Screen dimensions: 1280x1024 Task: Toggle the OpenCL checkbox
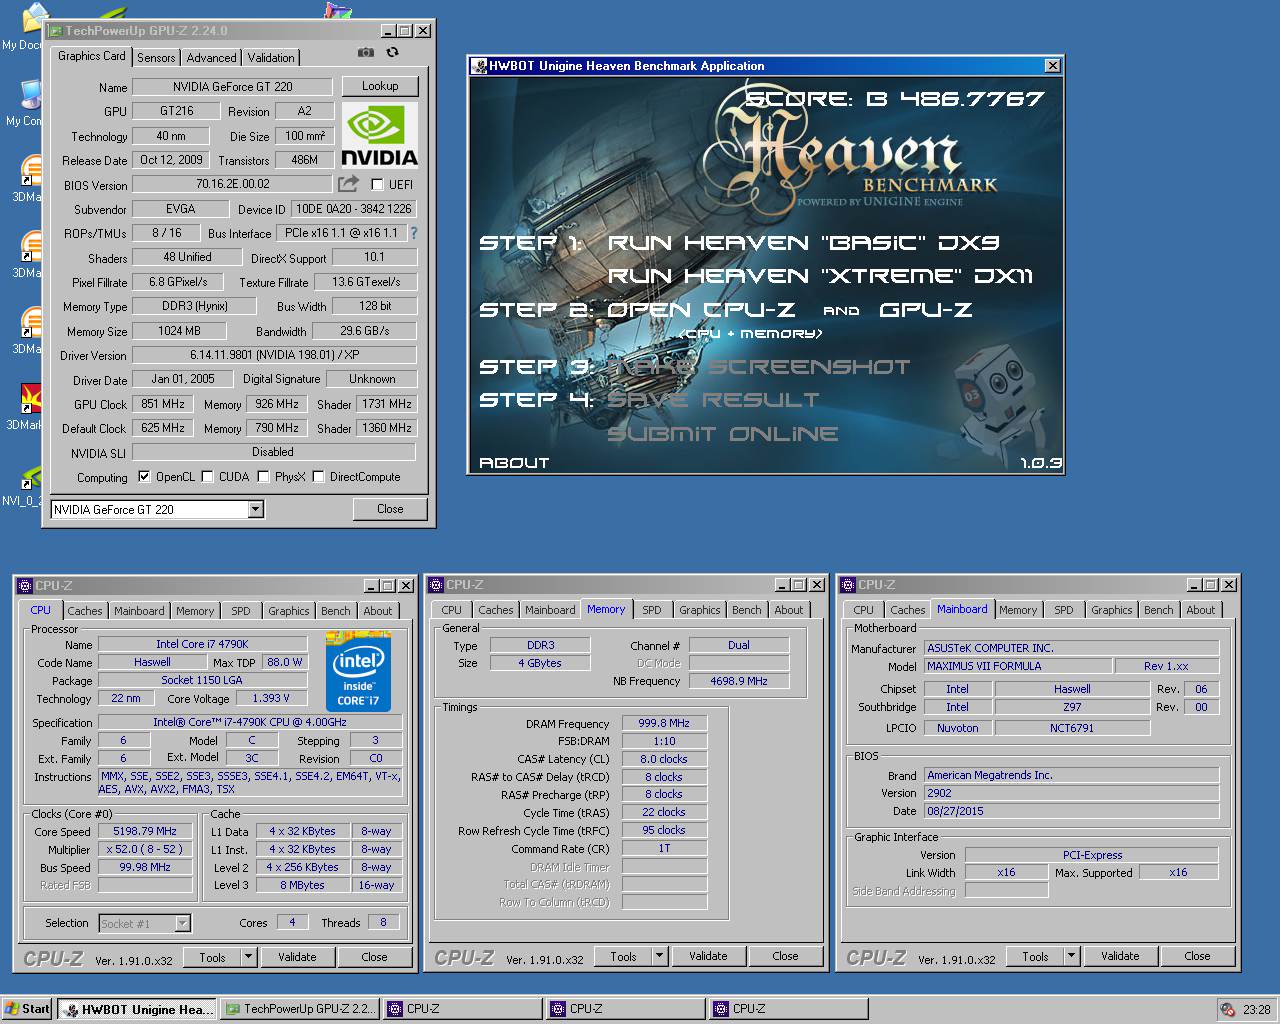[144, 477]
